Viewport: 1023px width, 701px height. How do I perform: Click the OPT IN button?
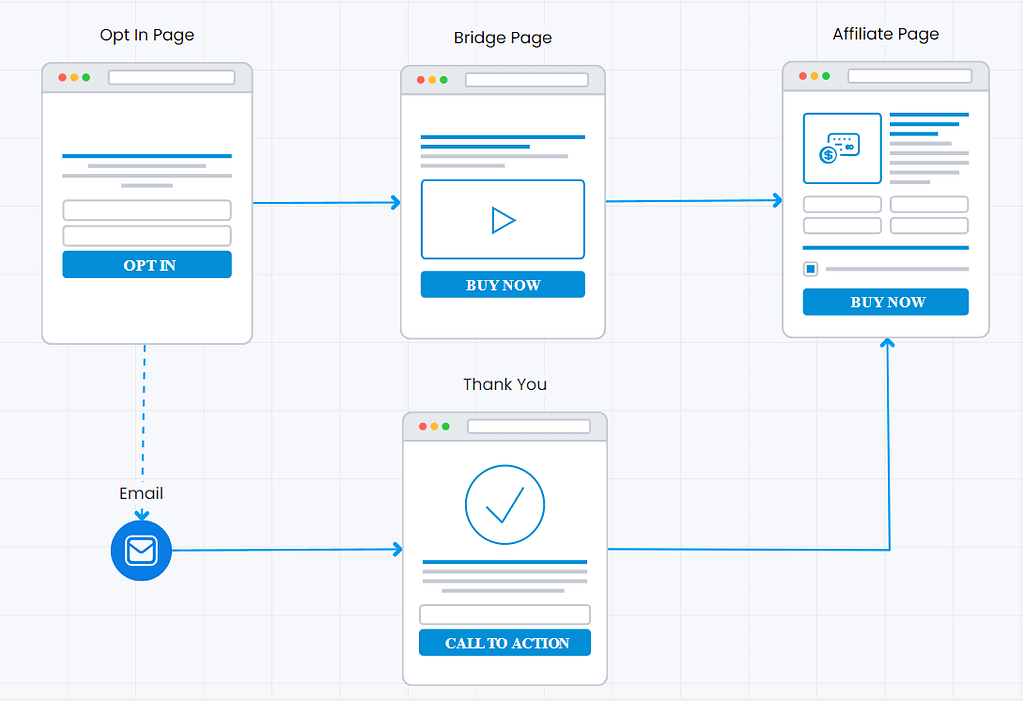point(147,264)
